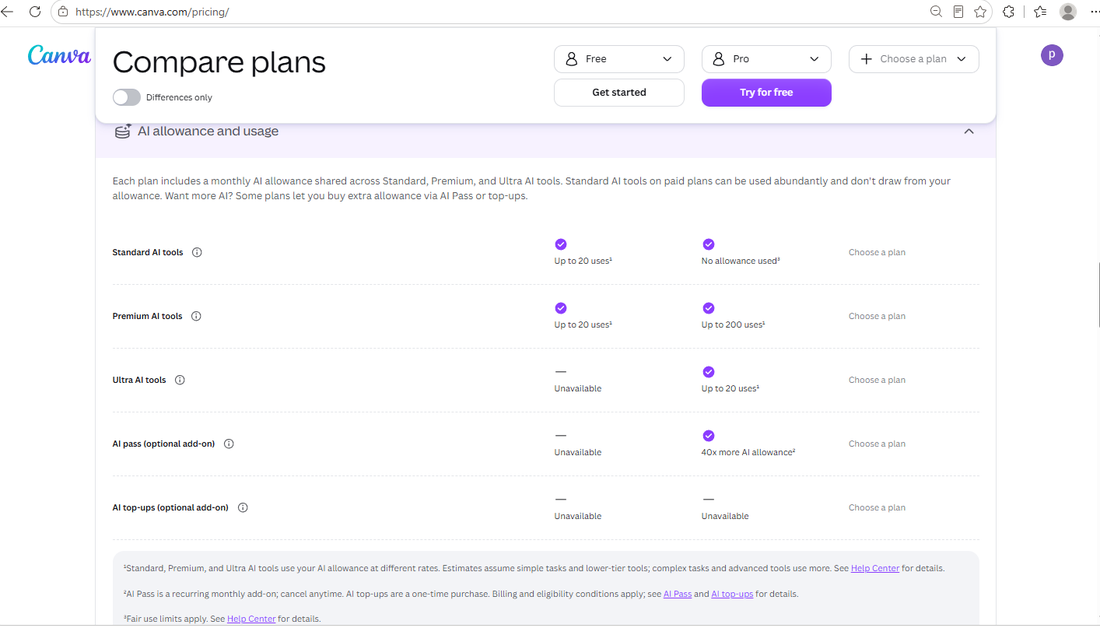Image resolution: width=1100 pixels, height=628 pixels.
Task: Click Free plan checkmark for Premium AI tools
Action: point(561,308)
